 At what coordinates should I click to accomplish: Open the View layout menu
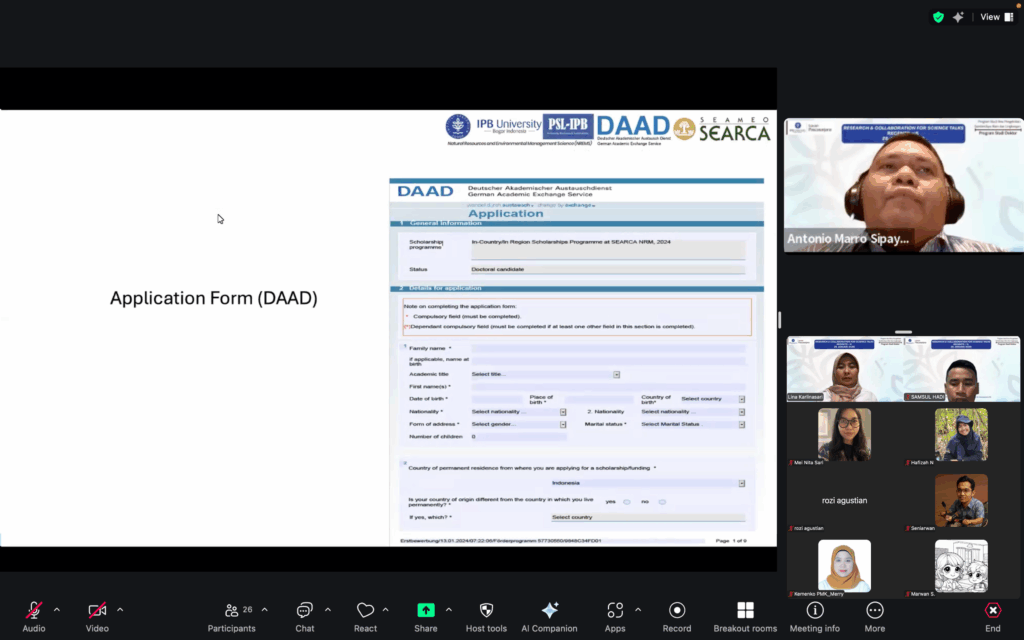coord(990,17)
